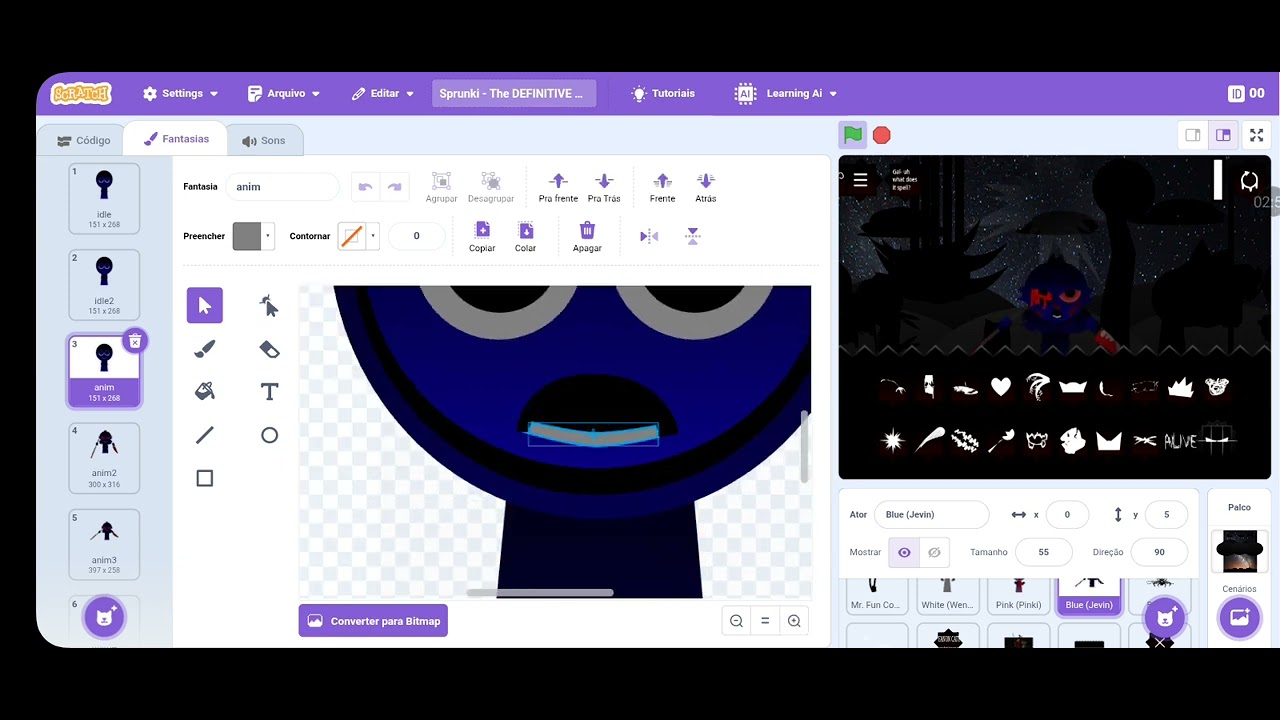Paste with the Colar icon
The height and width of the screenshot is (720, 1280).
tap(525, 231)
